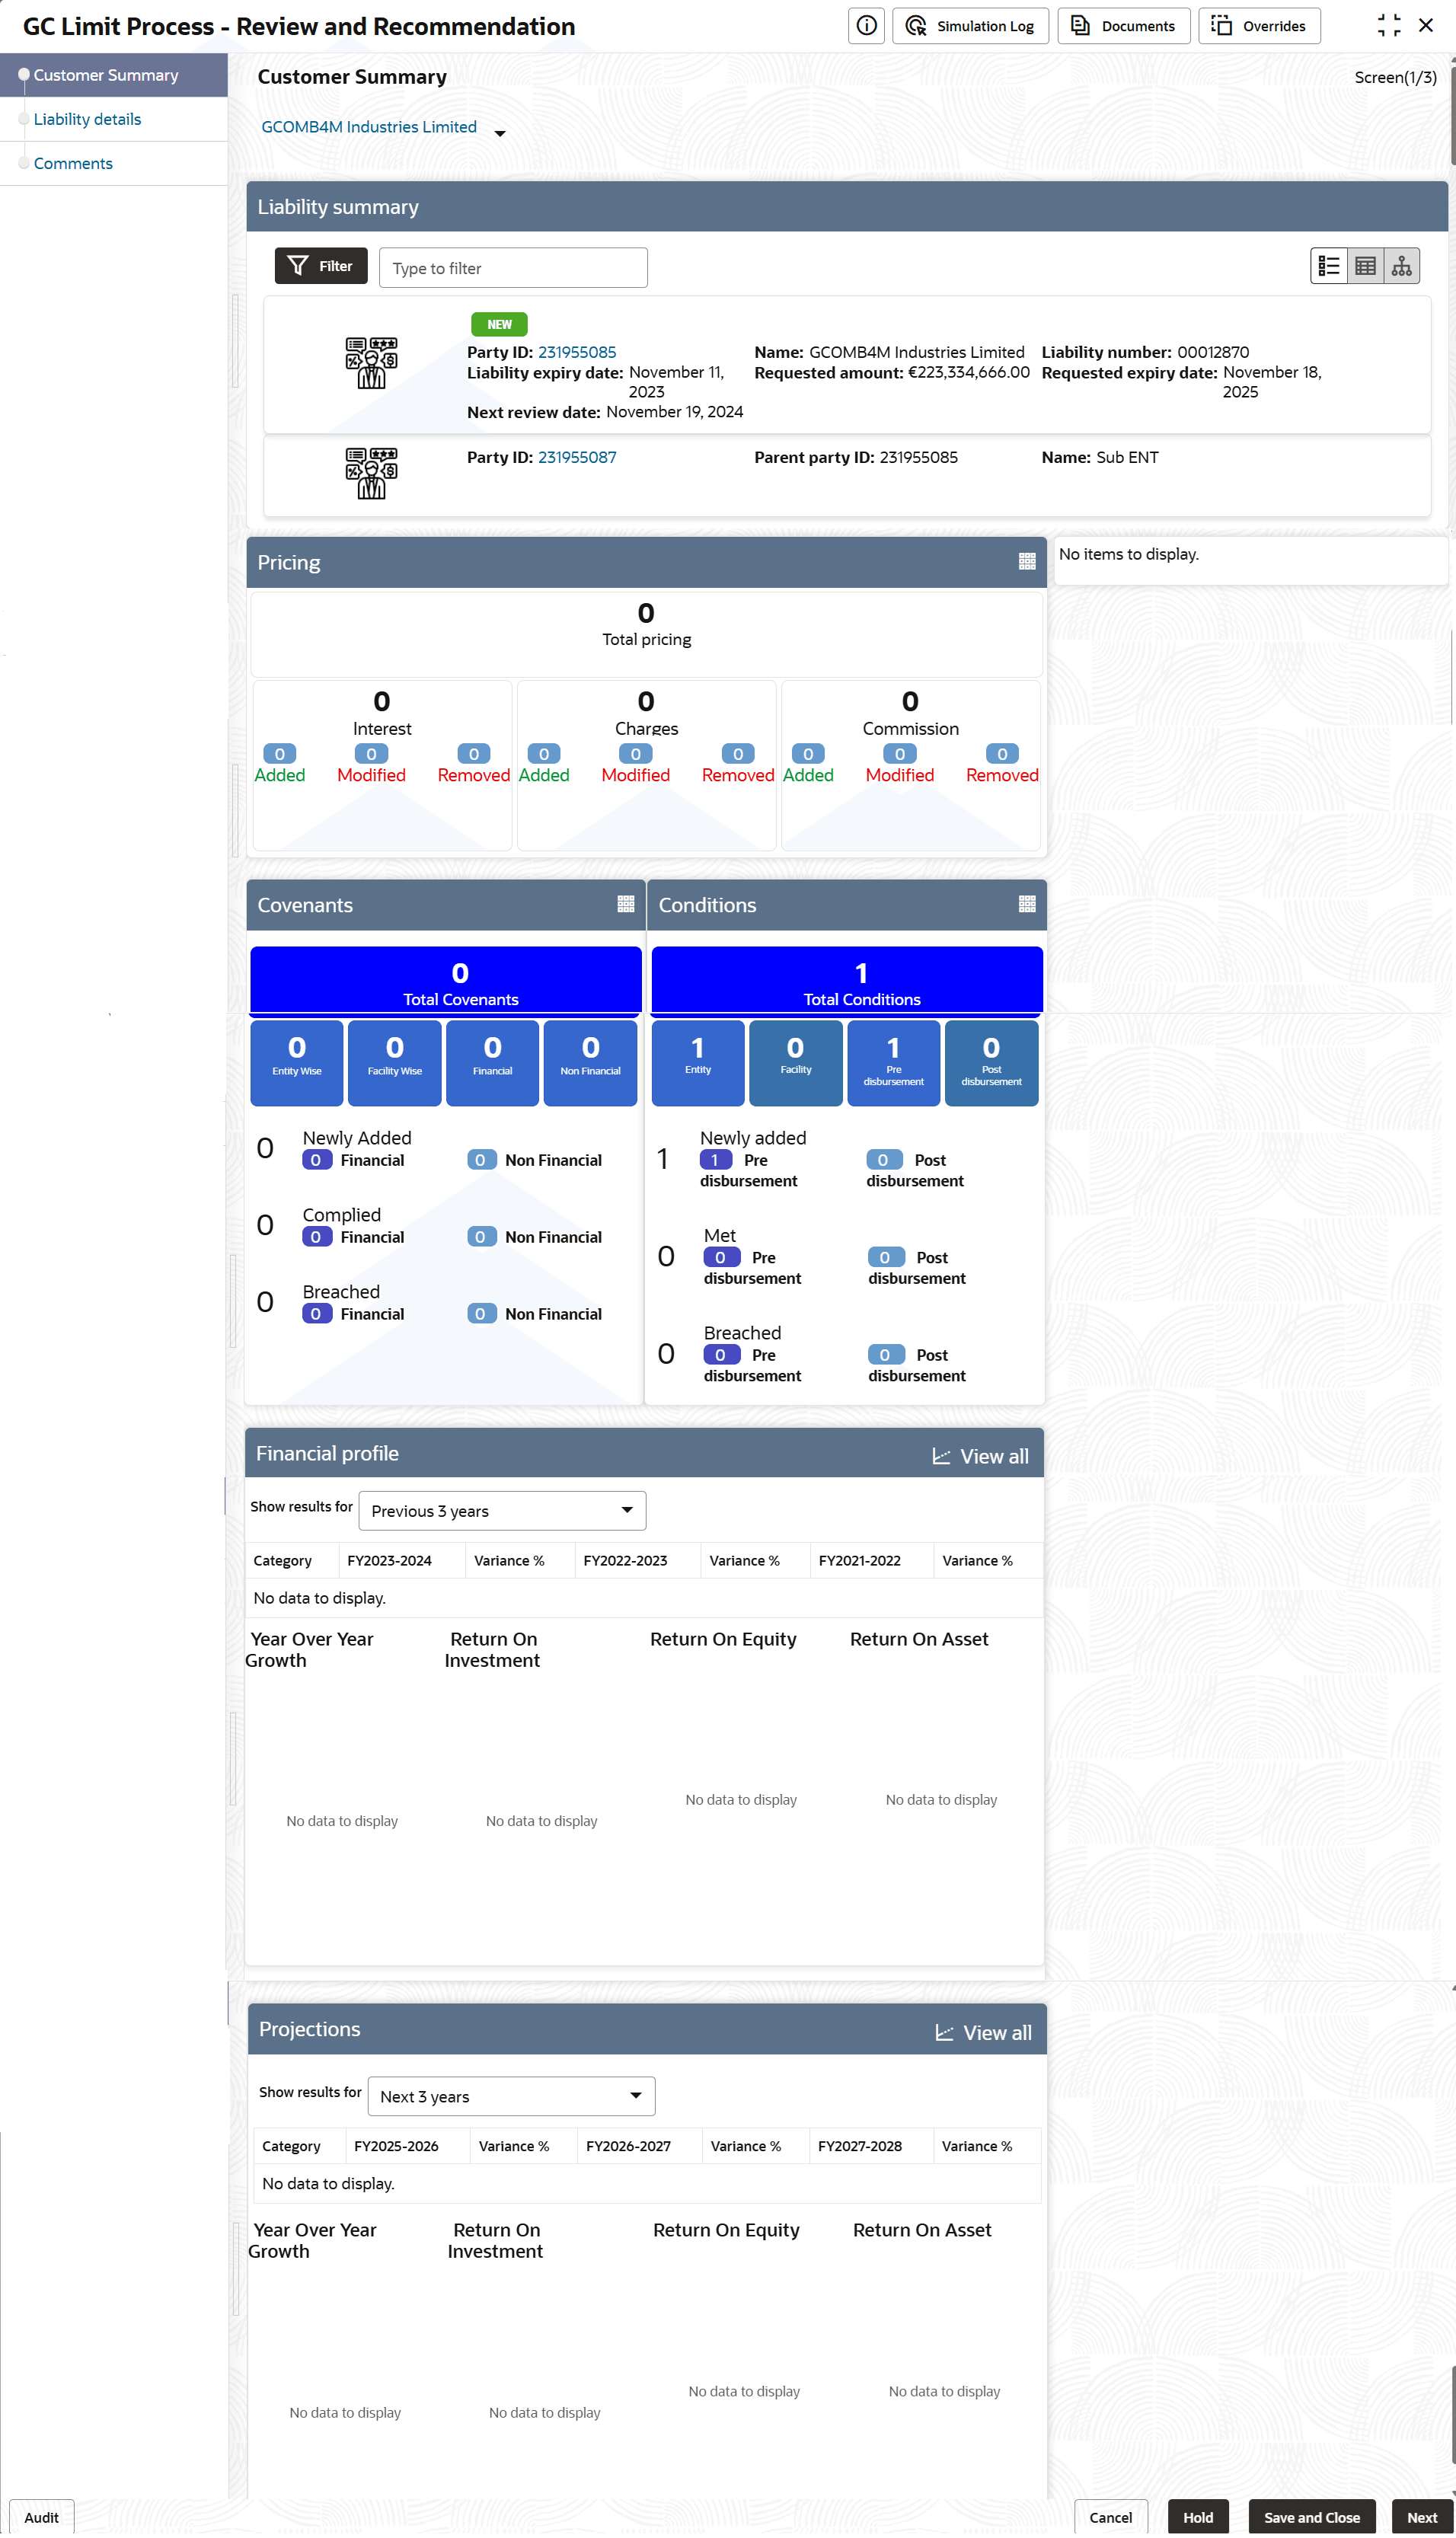This screenshot has width=1456, height=2538.
Task: Click the Parent party ID 231955085 value
Action: coord(918,457)
